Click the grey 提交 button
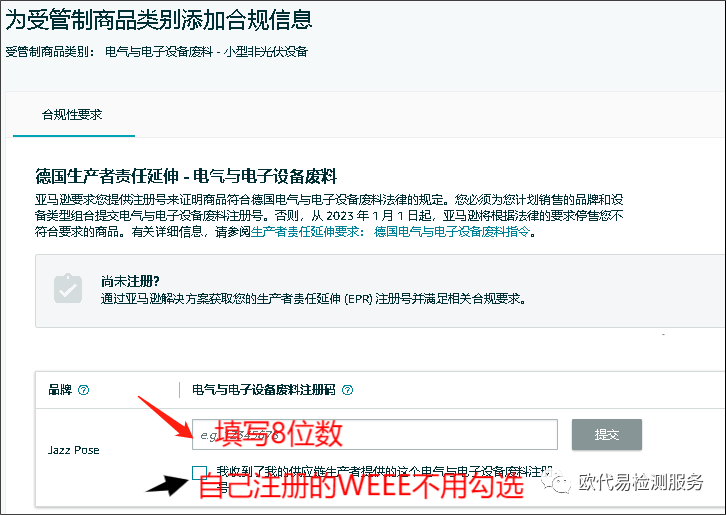This screenshot has height=515, width=727. (606, 434)
